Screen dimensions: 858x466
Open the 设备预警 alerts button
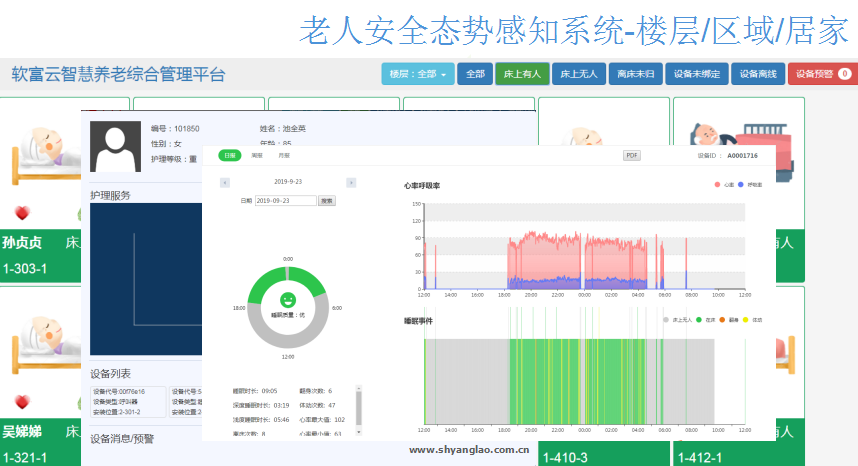coord(822,74)
